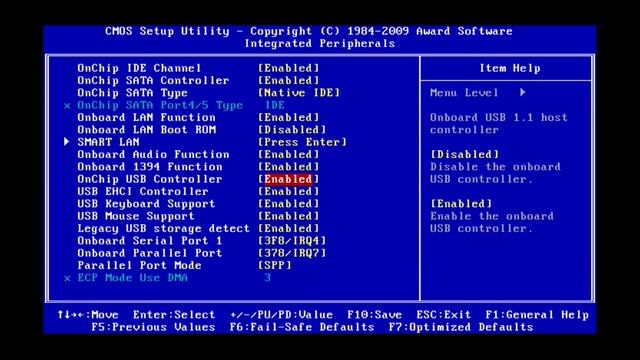Click the Item Help panel heading
The width and height of the screenshot is (640, 360).
(x=510, y=68)
